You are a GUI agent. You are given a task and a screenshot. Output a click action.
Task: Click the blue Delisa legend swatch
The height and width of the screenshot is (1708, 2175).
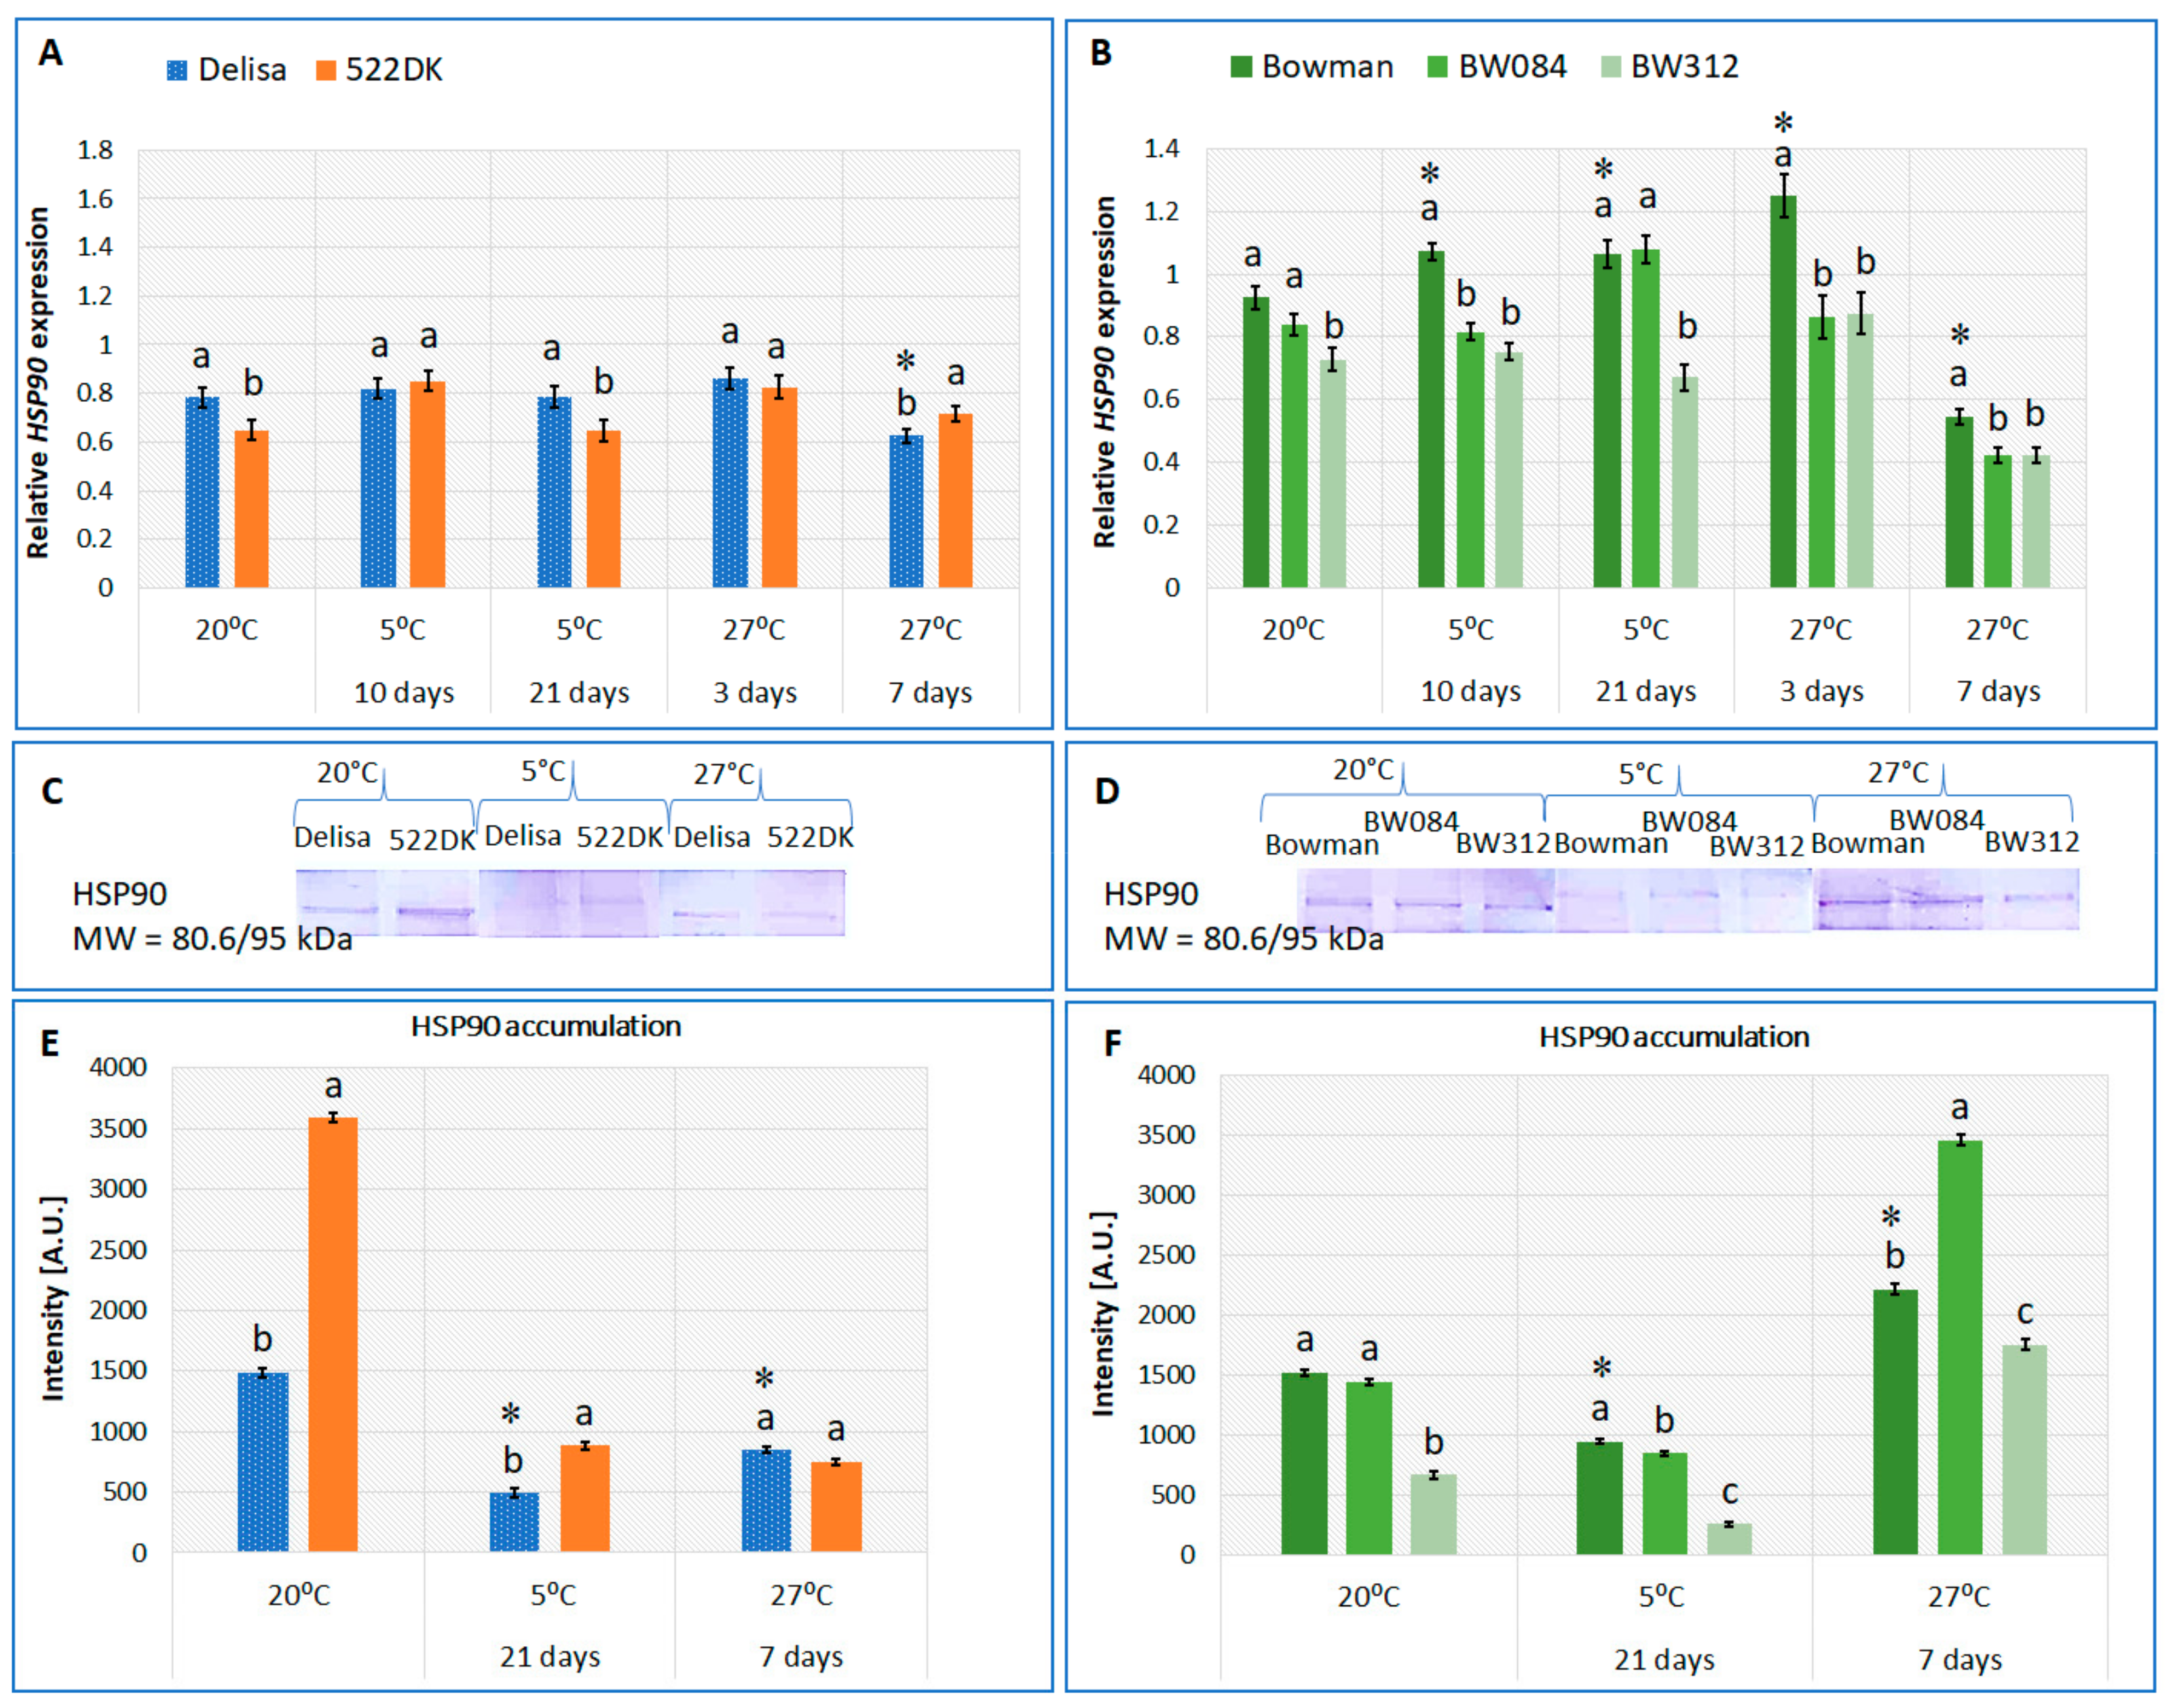177,70
